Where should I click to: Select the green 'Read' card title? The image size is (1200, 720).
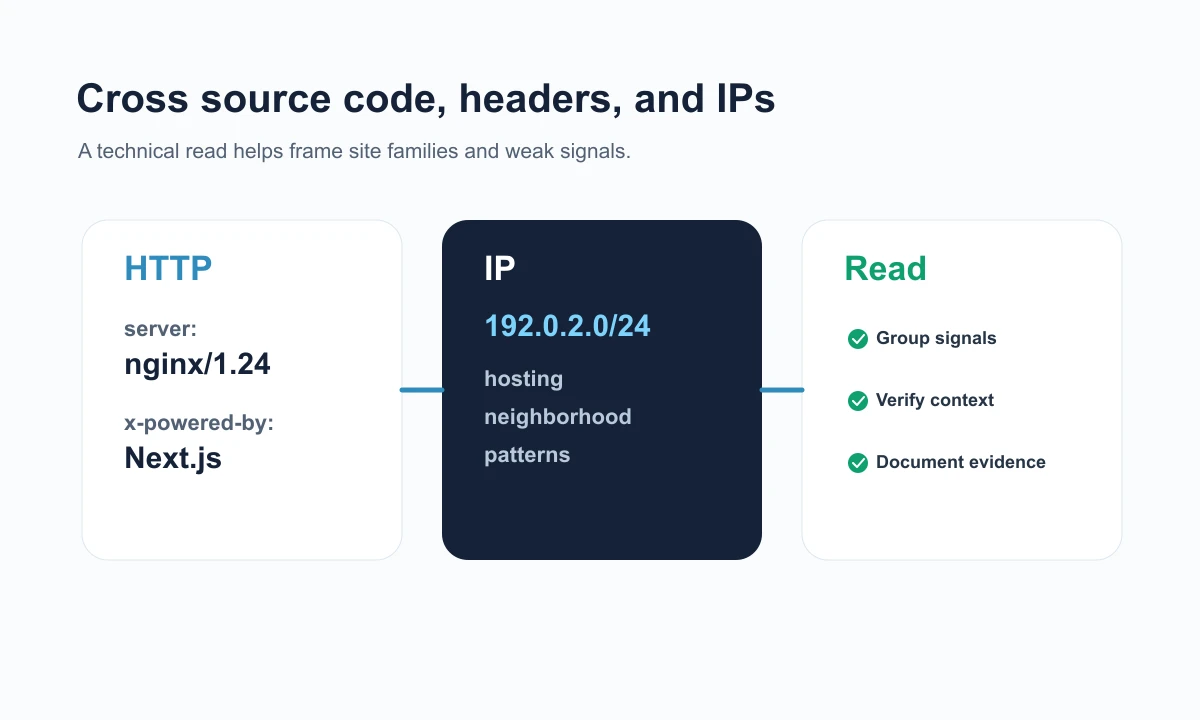point(885,269)
